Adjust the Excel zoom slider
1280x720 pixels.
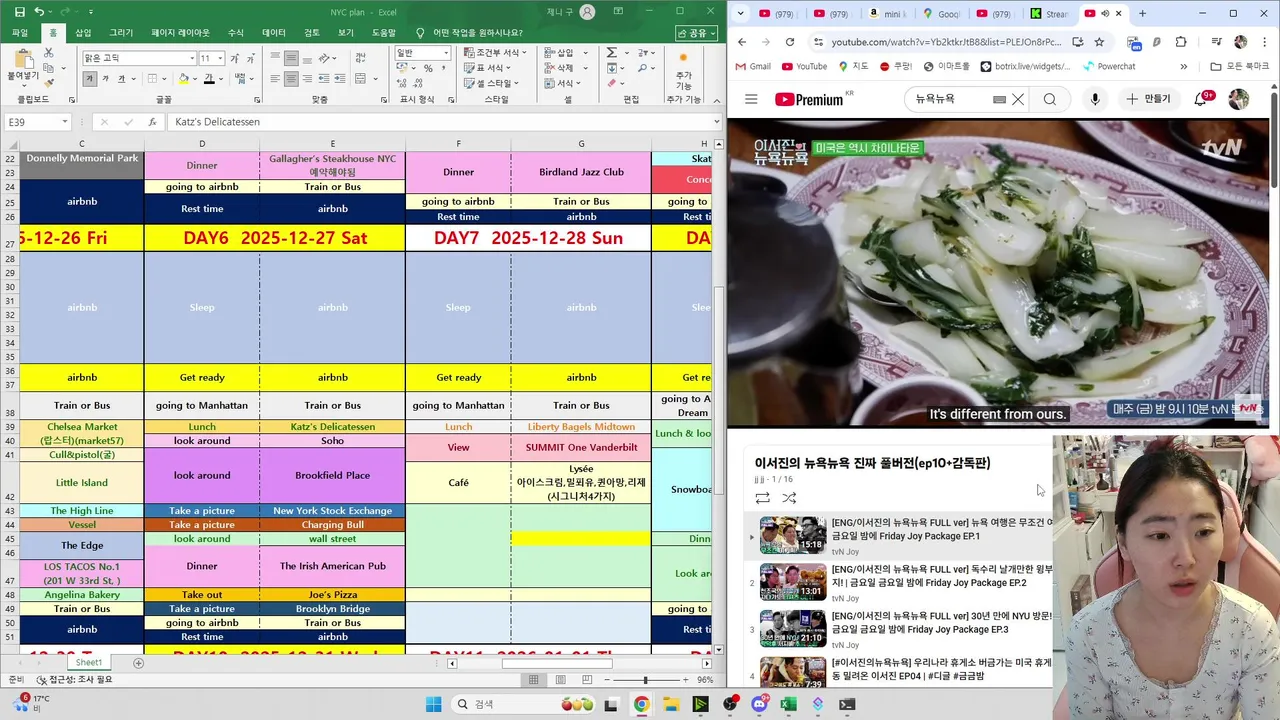[x=645, y=680]
